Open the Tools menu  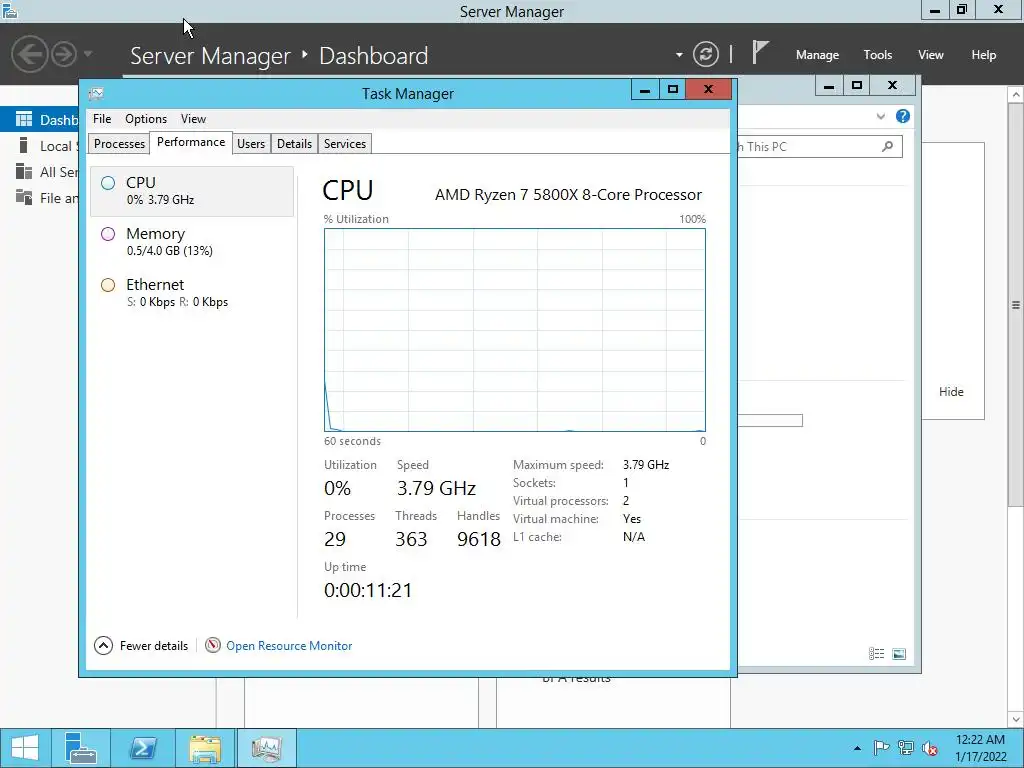point(877,55)
